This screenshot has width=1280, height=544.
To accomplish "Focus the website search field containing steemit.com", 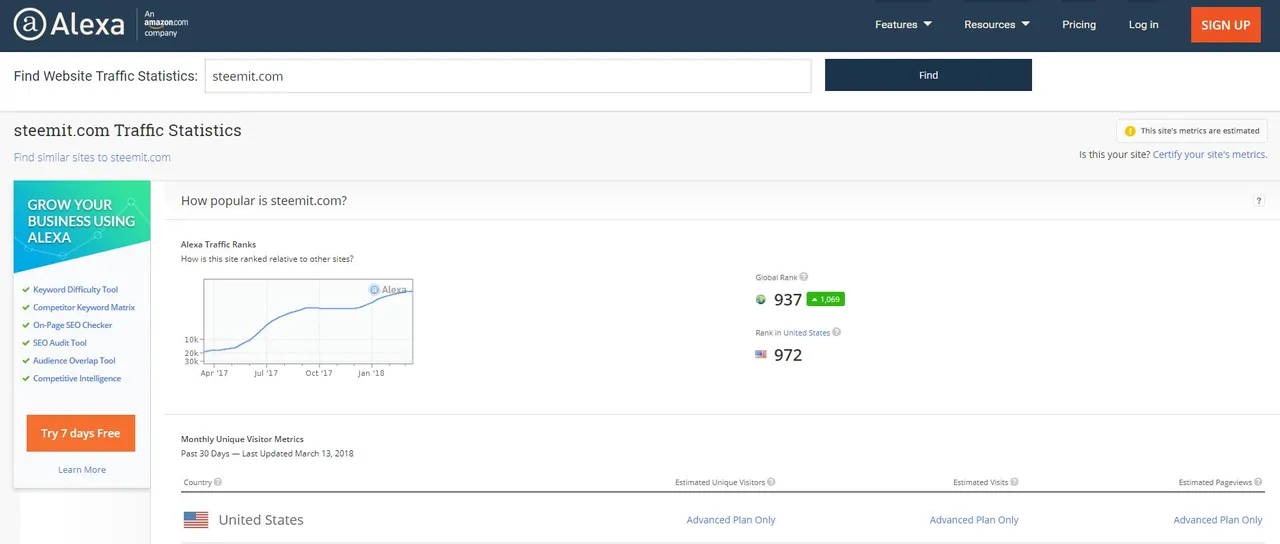I will click(x=508, y=76).
